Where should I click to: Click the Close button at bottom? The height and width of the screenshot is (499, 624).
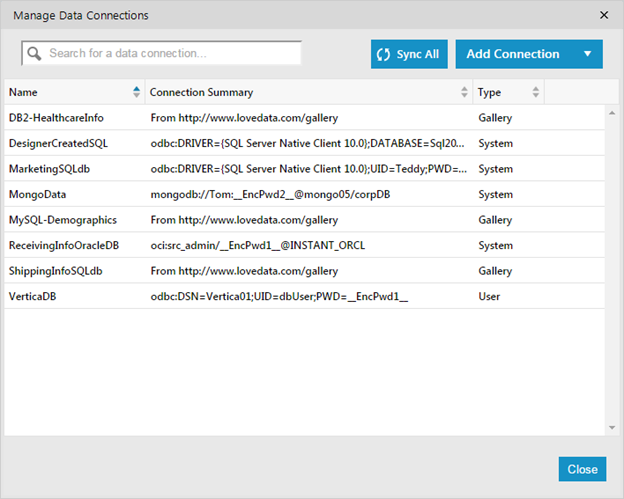pos(581,468)
